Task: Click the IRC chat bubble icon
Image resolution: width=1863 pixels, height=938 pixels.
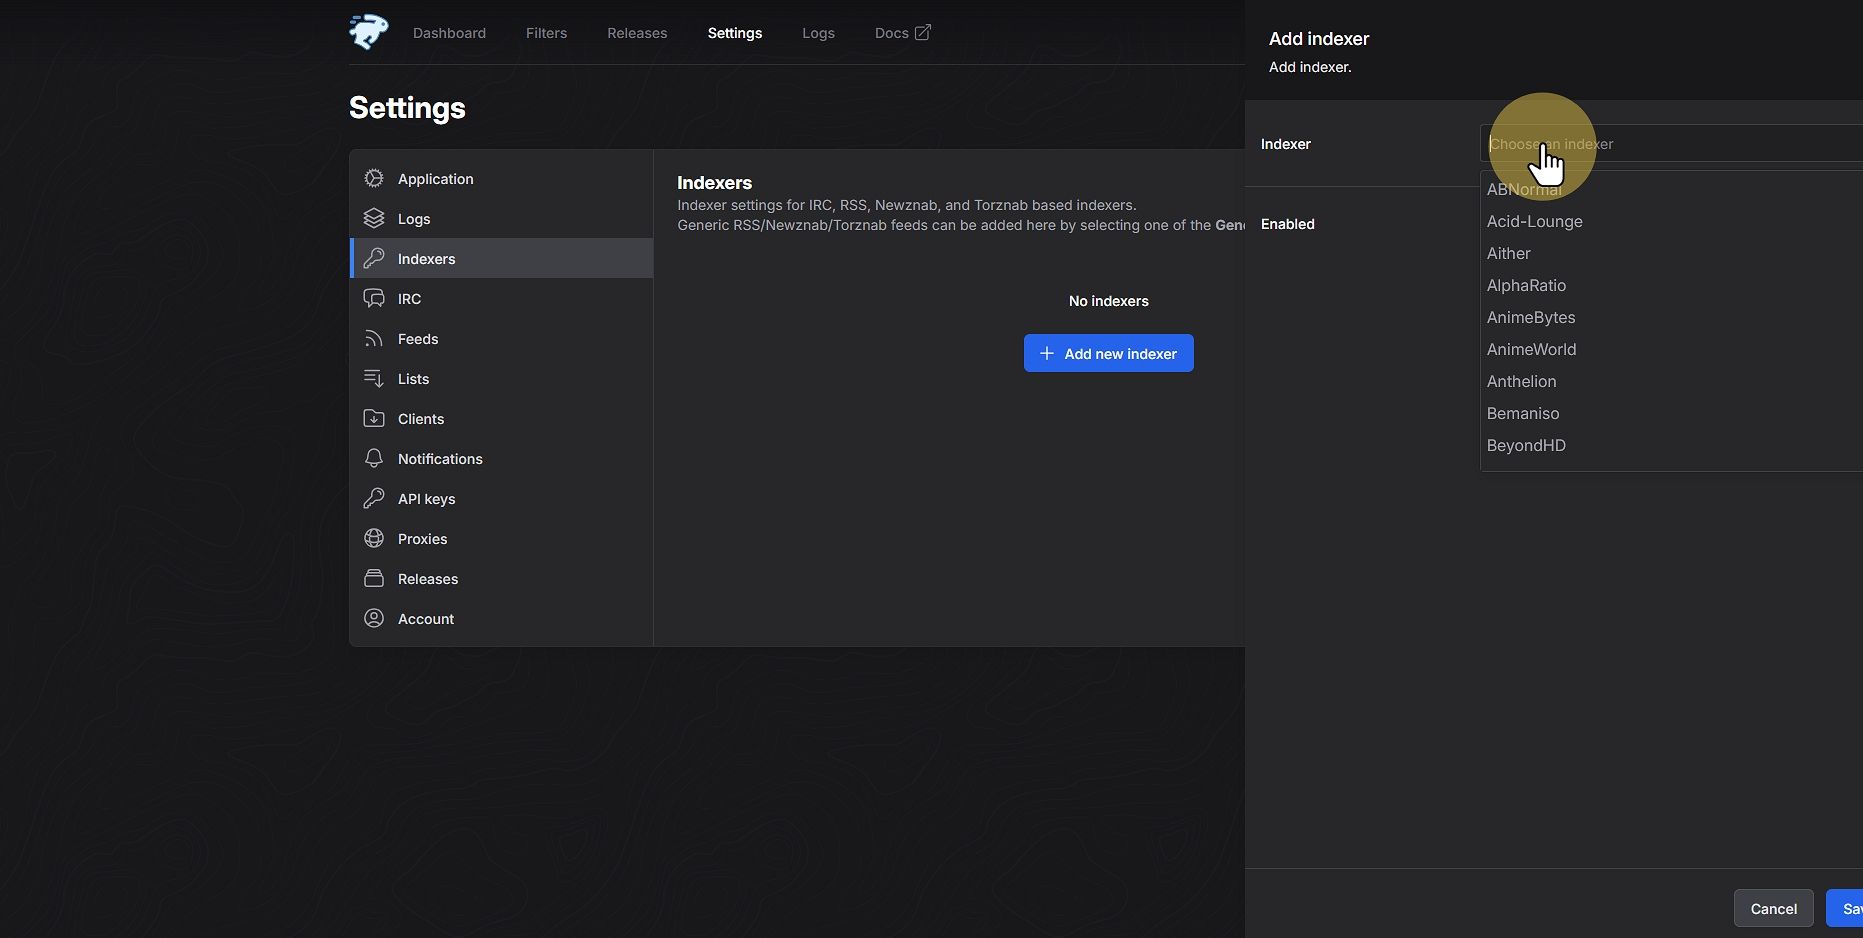Action: pyautogui.click(x=374, y=298)
